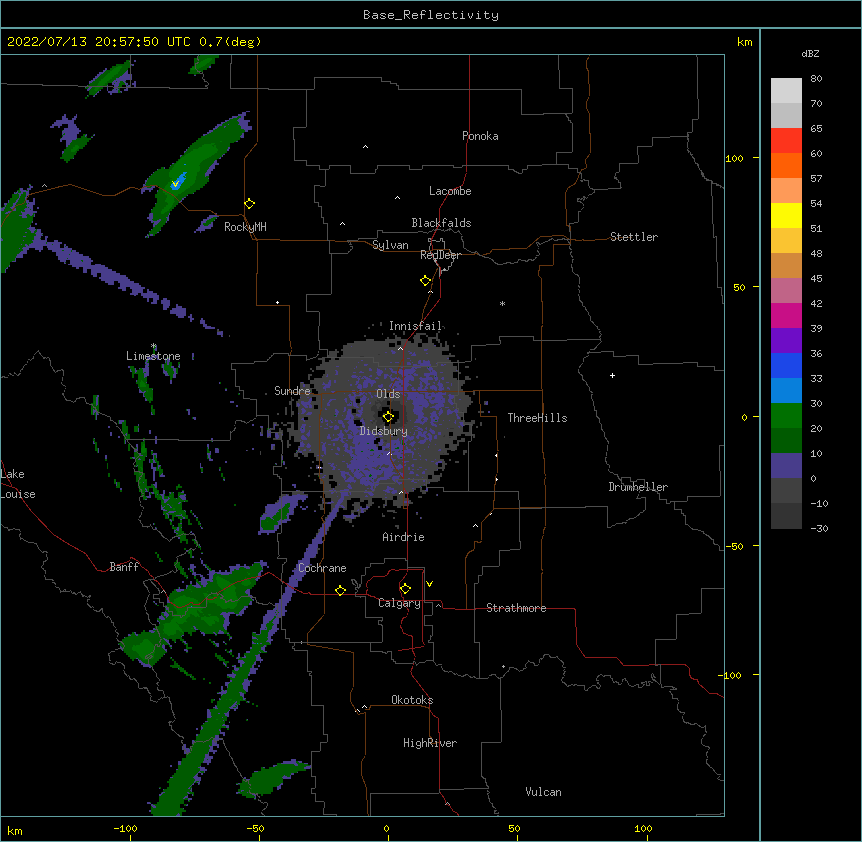
Task: Click the yellow V marker east of Calgary's diamond
Action: tap(429, 584)
